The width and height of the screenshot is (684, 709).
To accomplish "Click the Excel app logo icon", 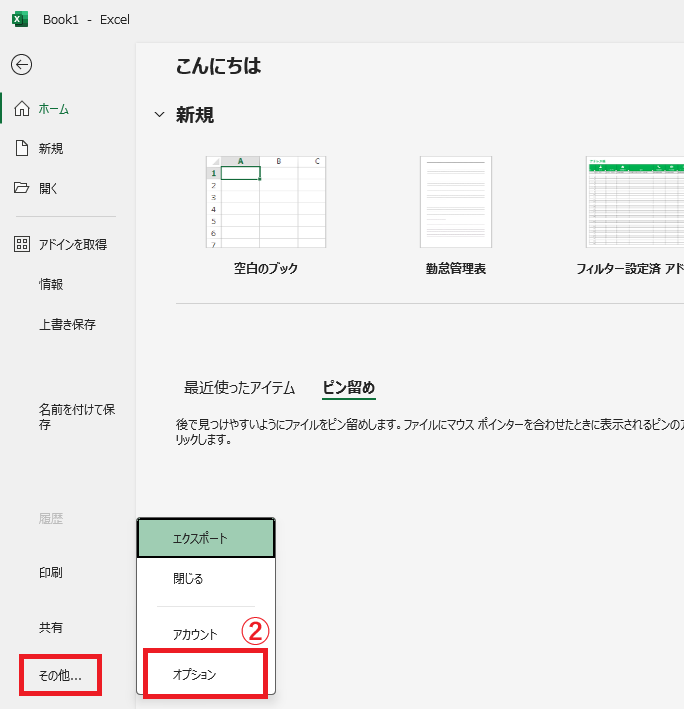I will 20,19.
